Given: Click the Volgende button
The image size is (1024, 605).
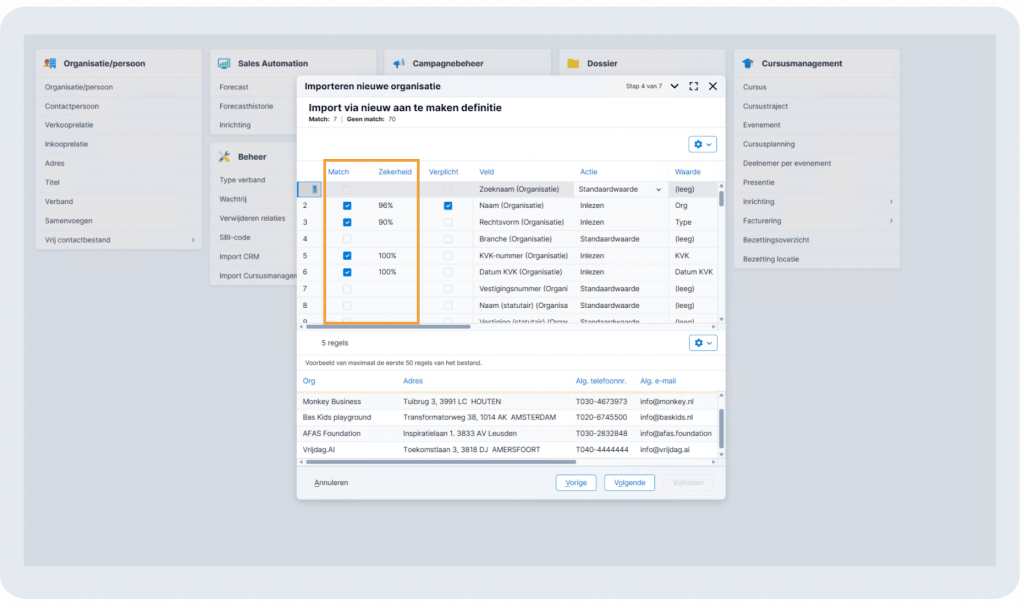Looking at the screenshot, I should 630,483.
